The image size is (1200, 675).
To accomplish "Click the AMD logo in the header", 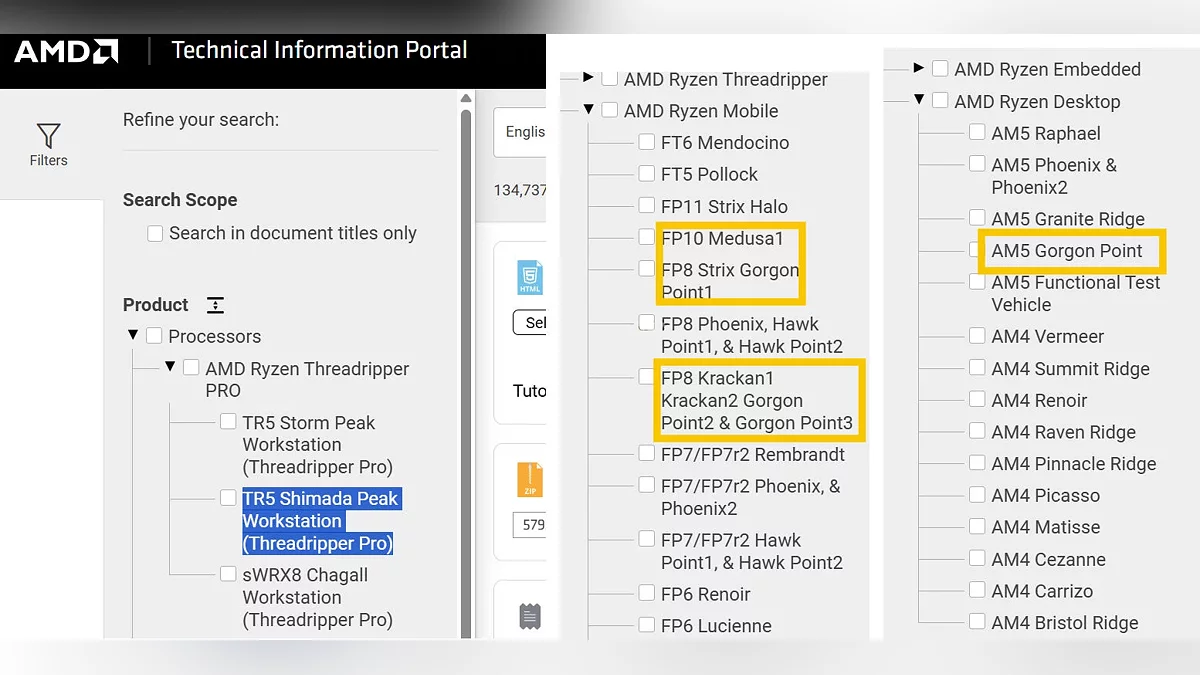I will coord(66,51).
